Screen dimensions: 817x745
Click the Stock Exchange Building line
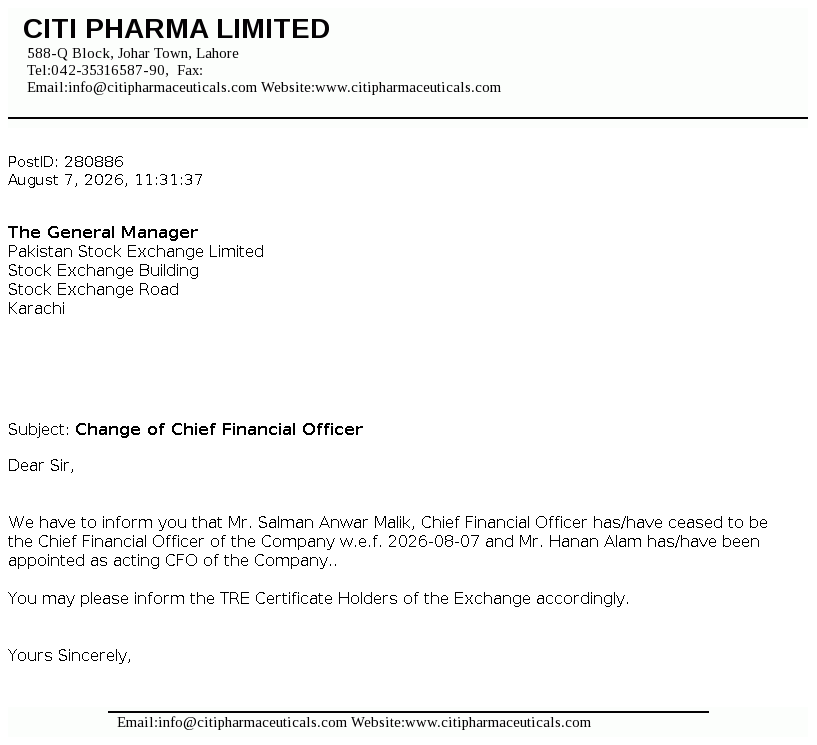[103, 271]
